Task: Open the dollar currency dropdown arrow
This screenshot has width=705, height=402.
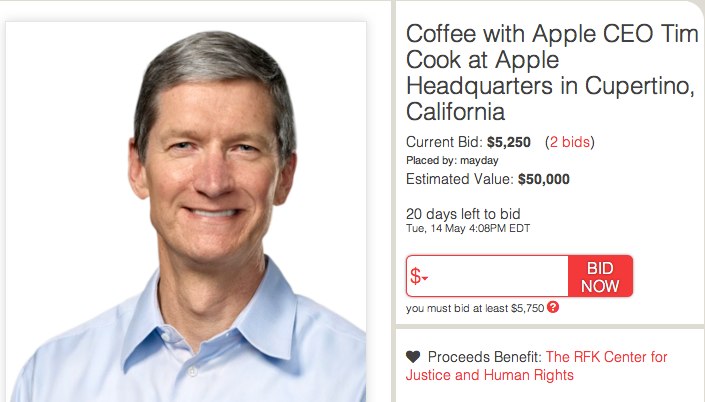Action: point(425,279)
